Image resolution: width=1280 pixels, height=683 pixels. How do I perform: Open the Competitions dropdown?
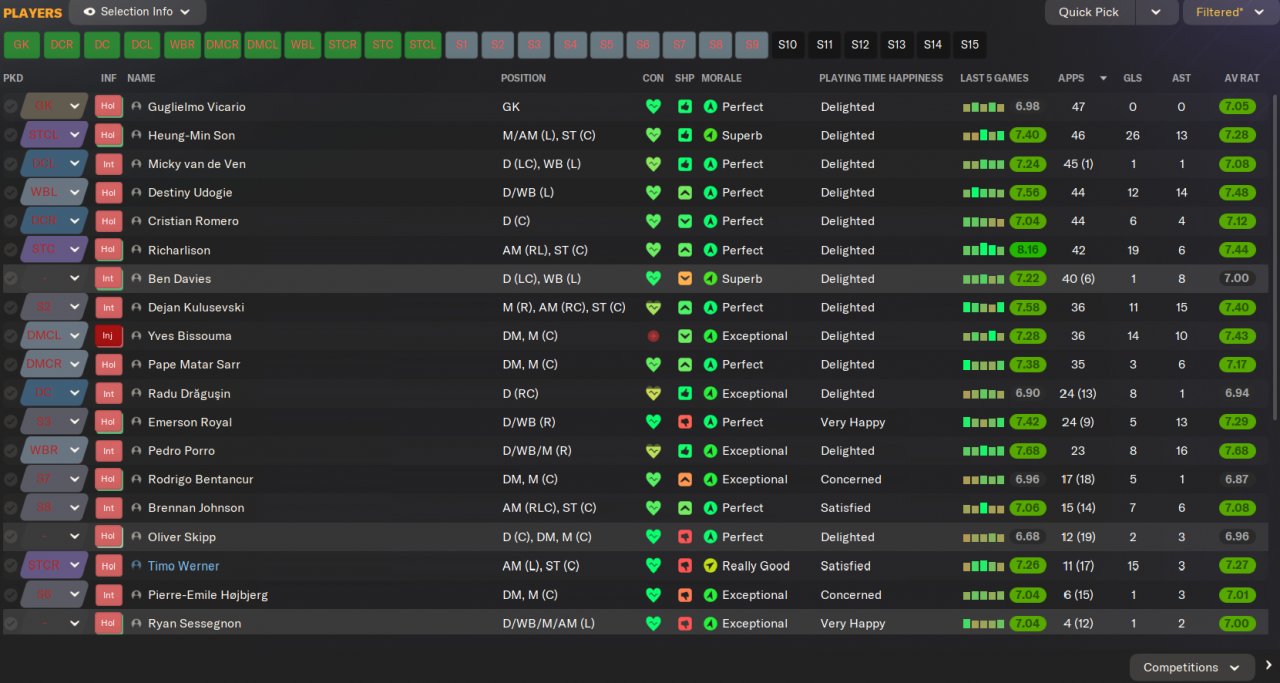[x=1192, y=667]
